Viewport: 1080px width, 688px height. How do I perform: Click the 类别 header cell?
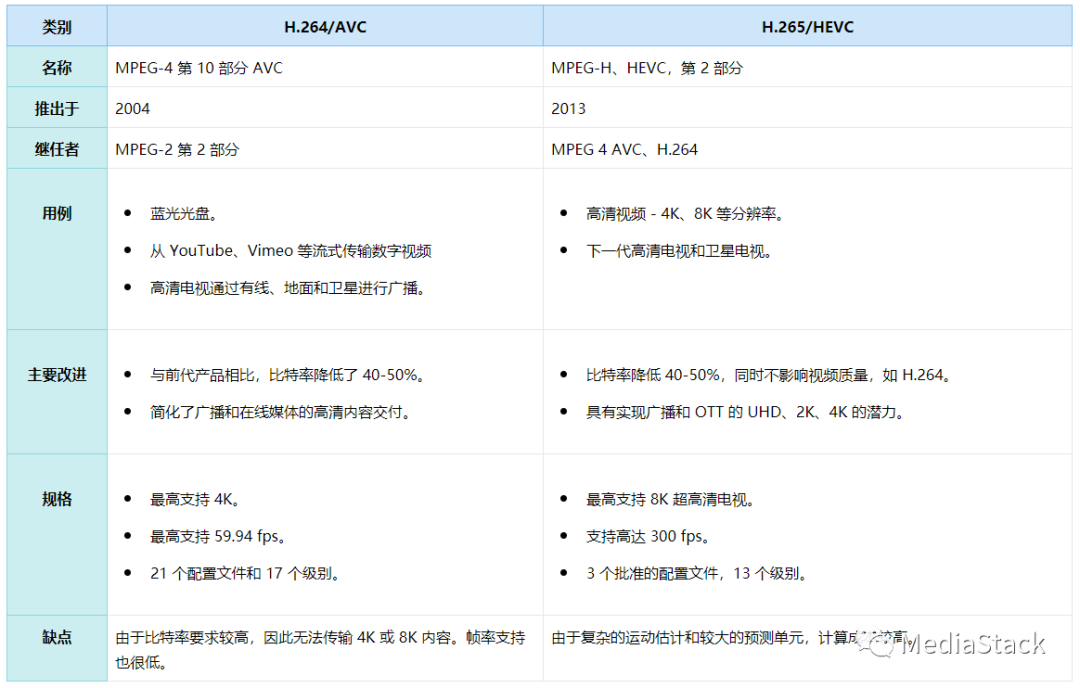(x=57, y=27)
